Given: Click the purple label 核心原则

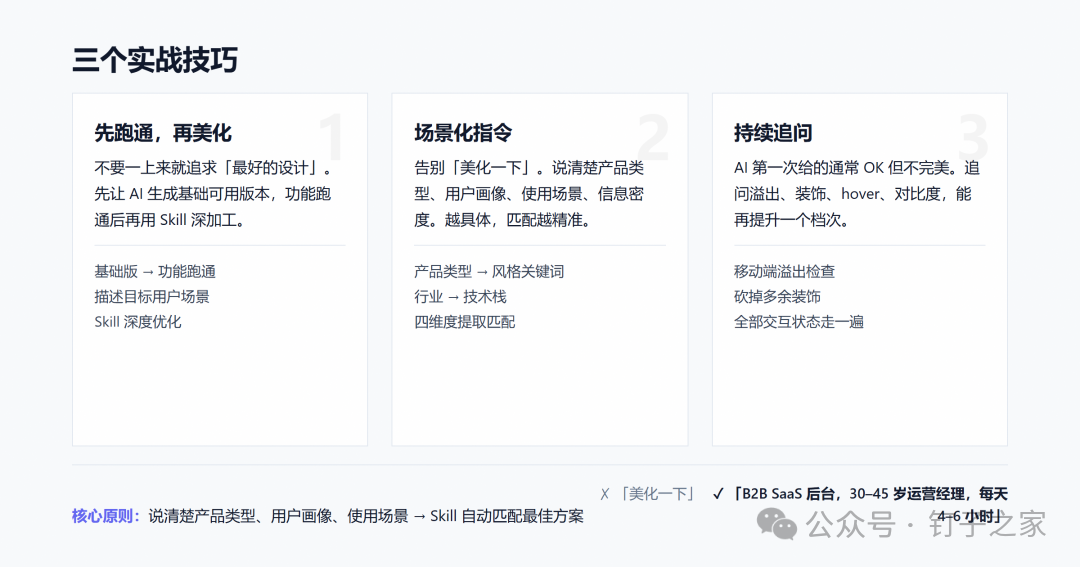Looking at the screenshot, I should click(106, 516).
